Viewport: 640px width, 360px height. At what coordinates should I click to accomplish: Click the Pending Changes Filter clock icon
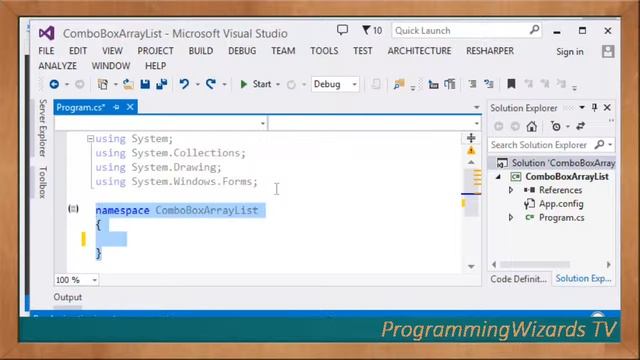[556, 127]
